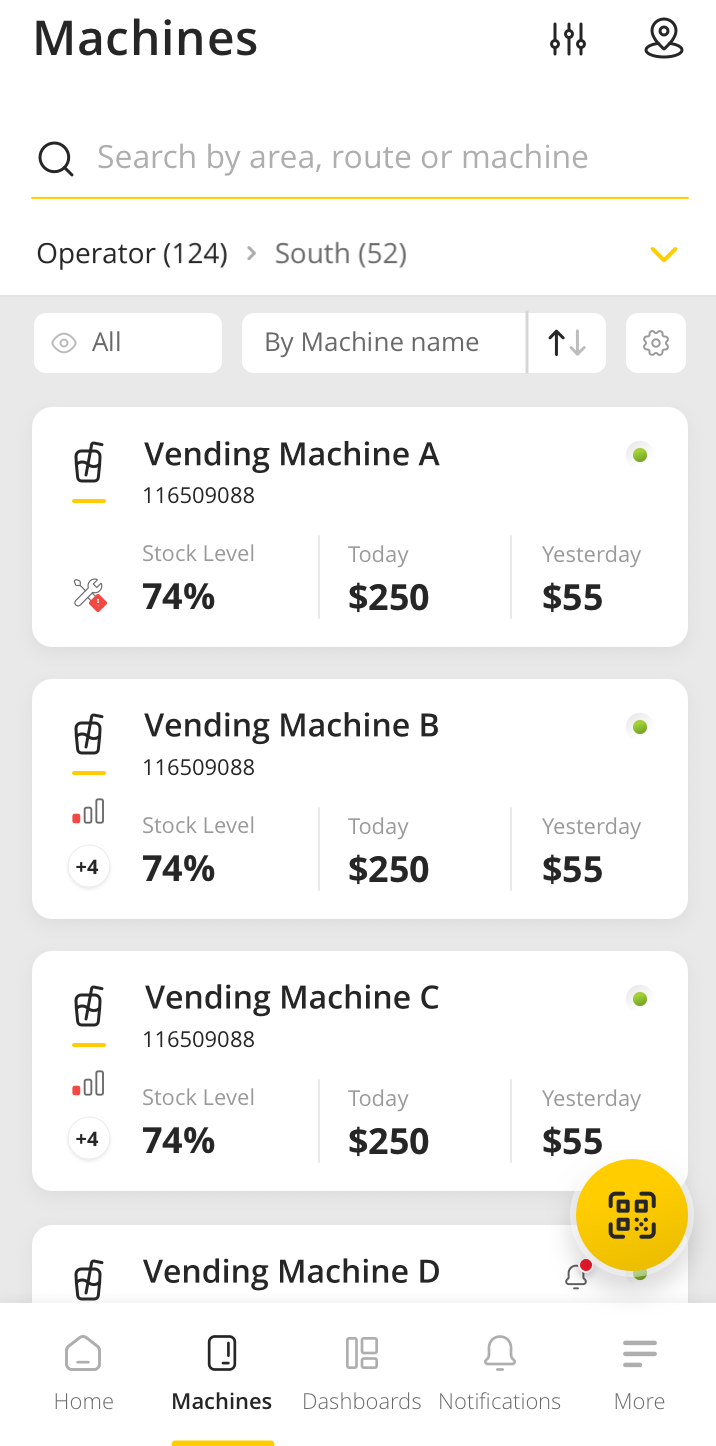Click the green status dot on Vending Machine A

(x=639, y=453)
